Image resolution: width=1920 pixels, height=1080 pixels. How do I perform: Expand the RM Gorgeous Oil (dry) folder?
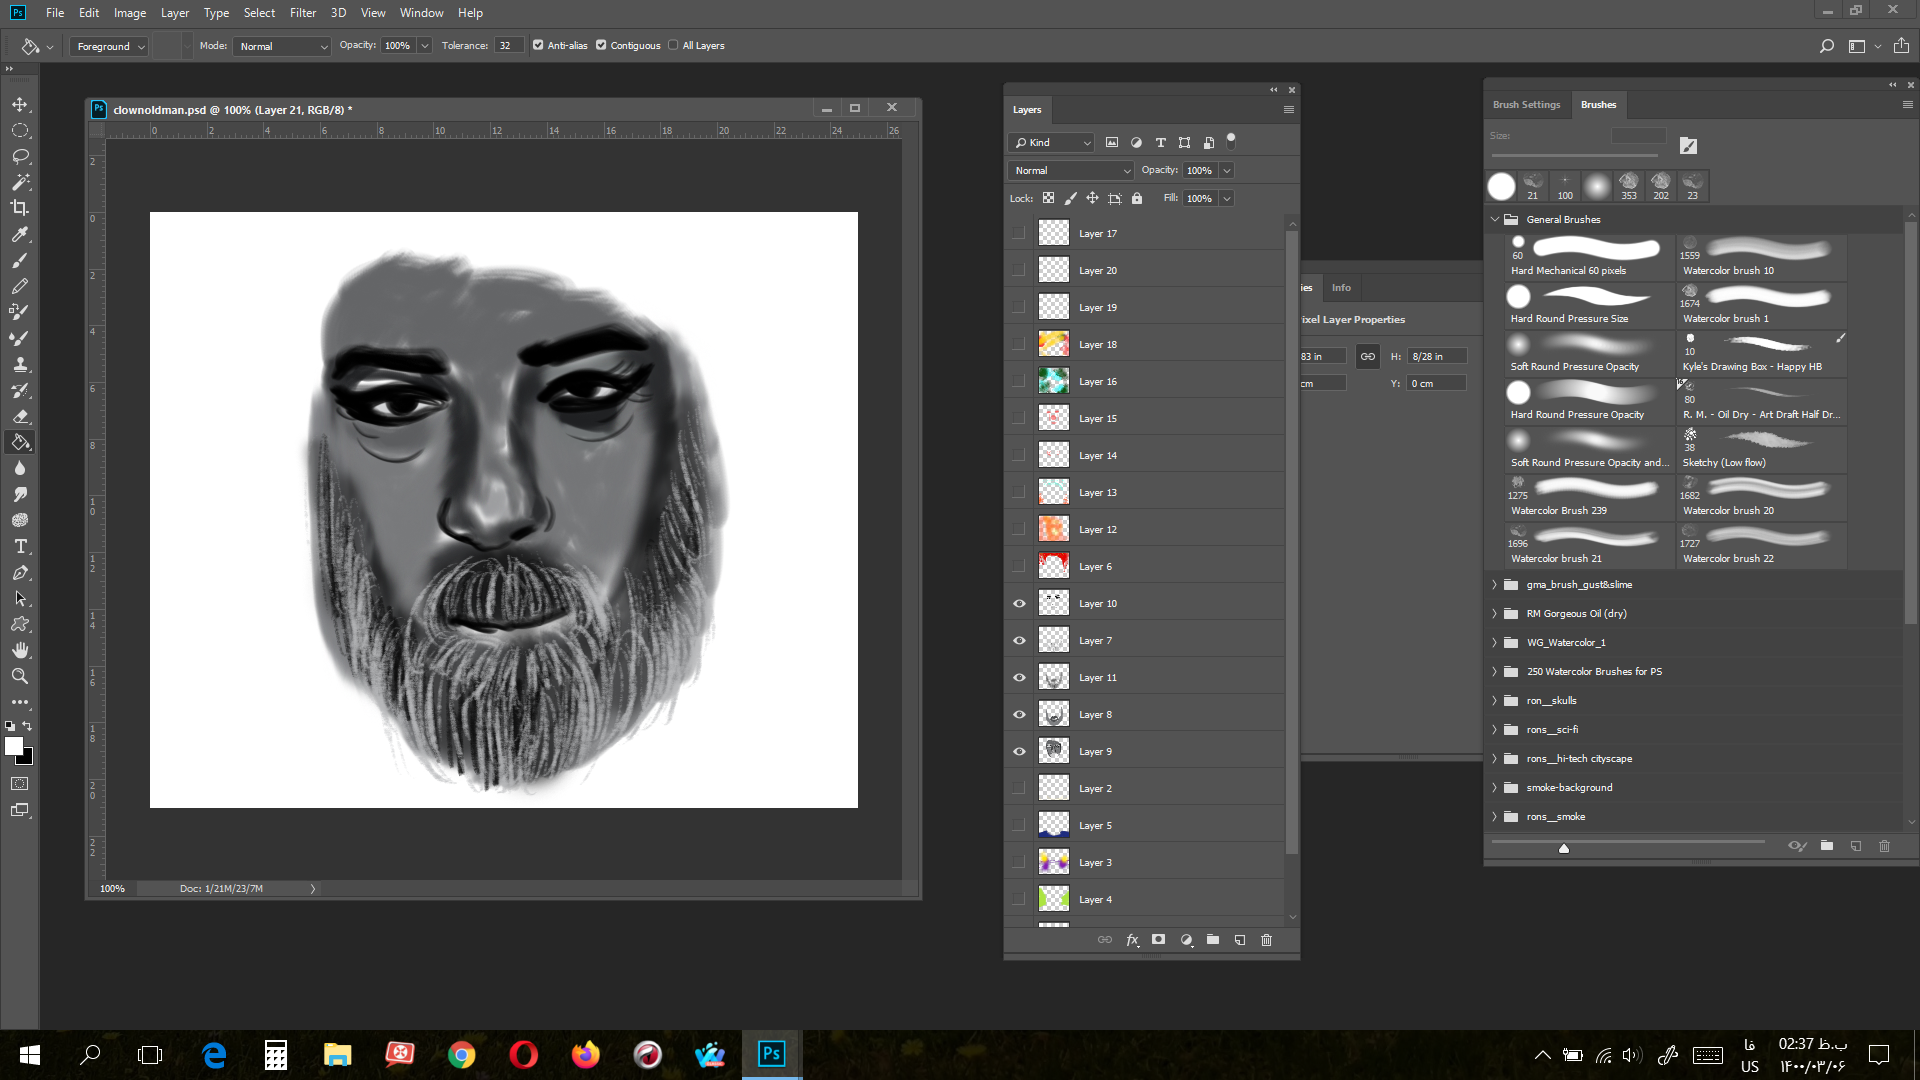click(x=1495, y=614)
